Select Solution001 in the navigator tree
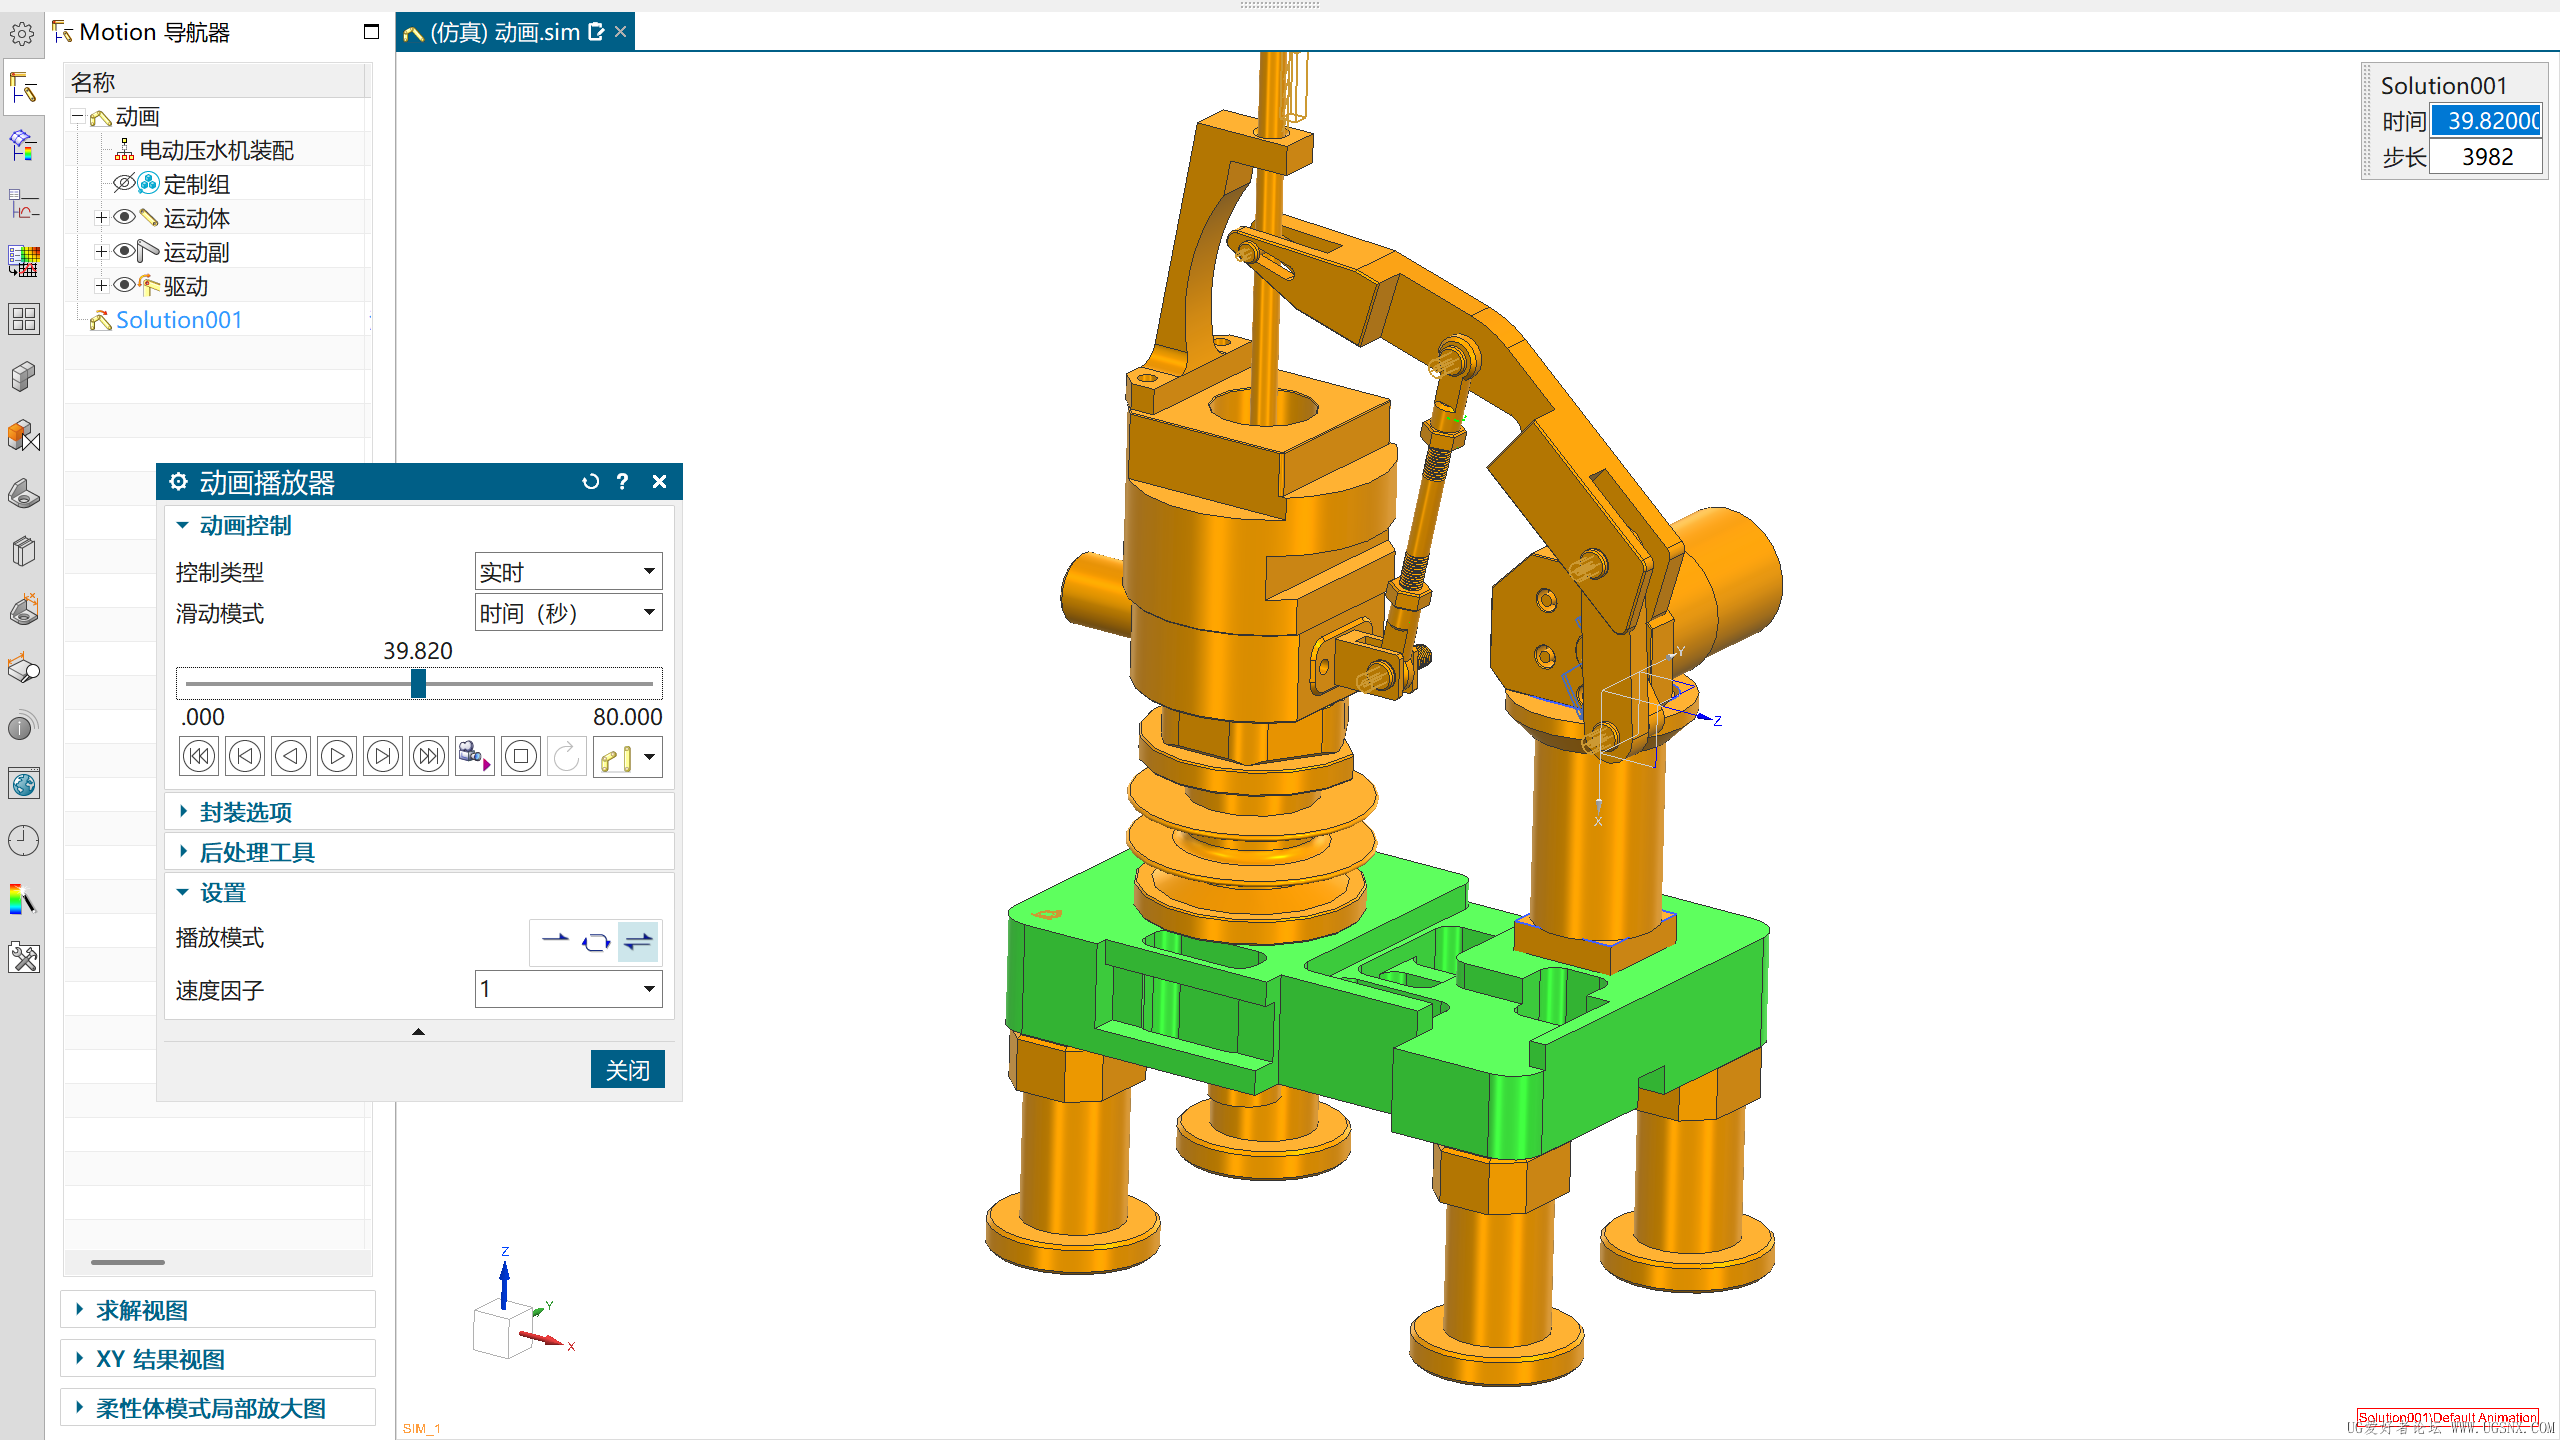Viewport: 2560px width, 1440px height. point(178,320)
